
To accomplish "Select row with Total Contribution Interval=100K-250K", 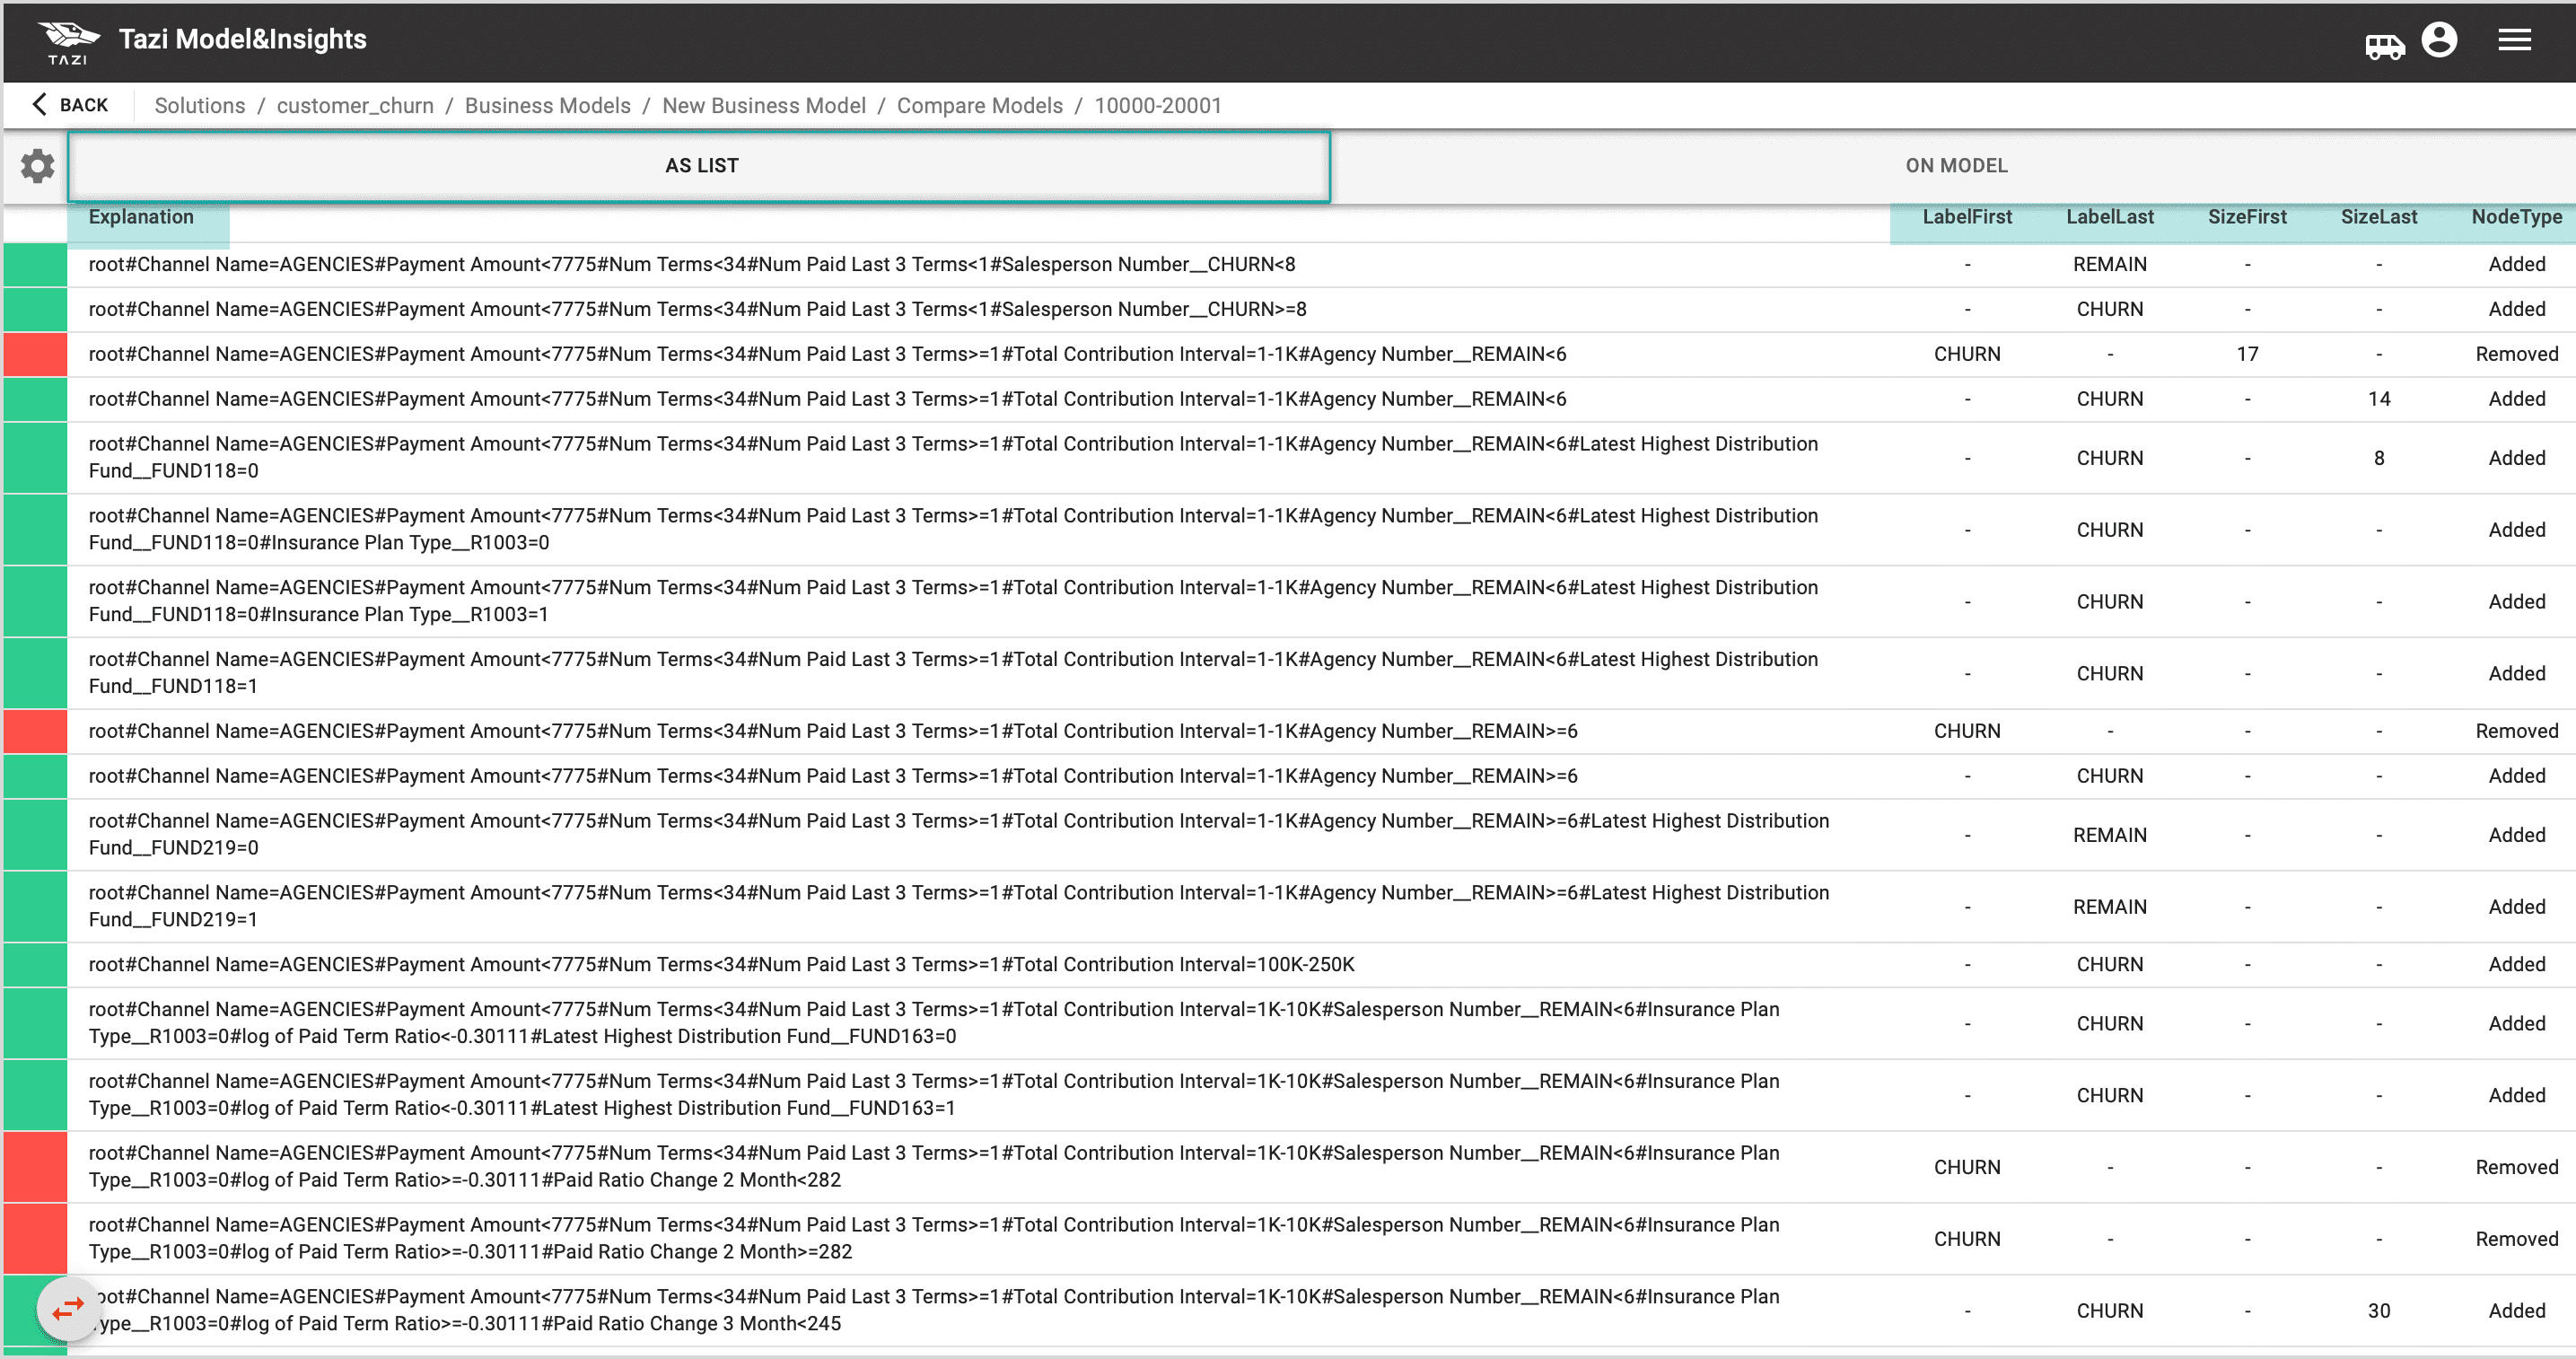I will [1288, 965].
